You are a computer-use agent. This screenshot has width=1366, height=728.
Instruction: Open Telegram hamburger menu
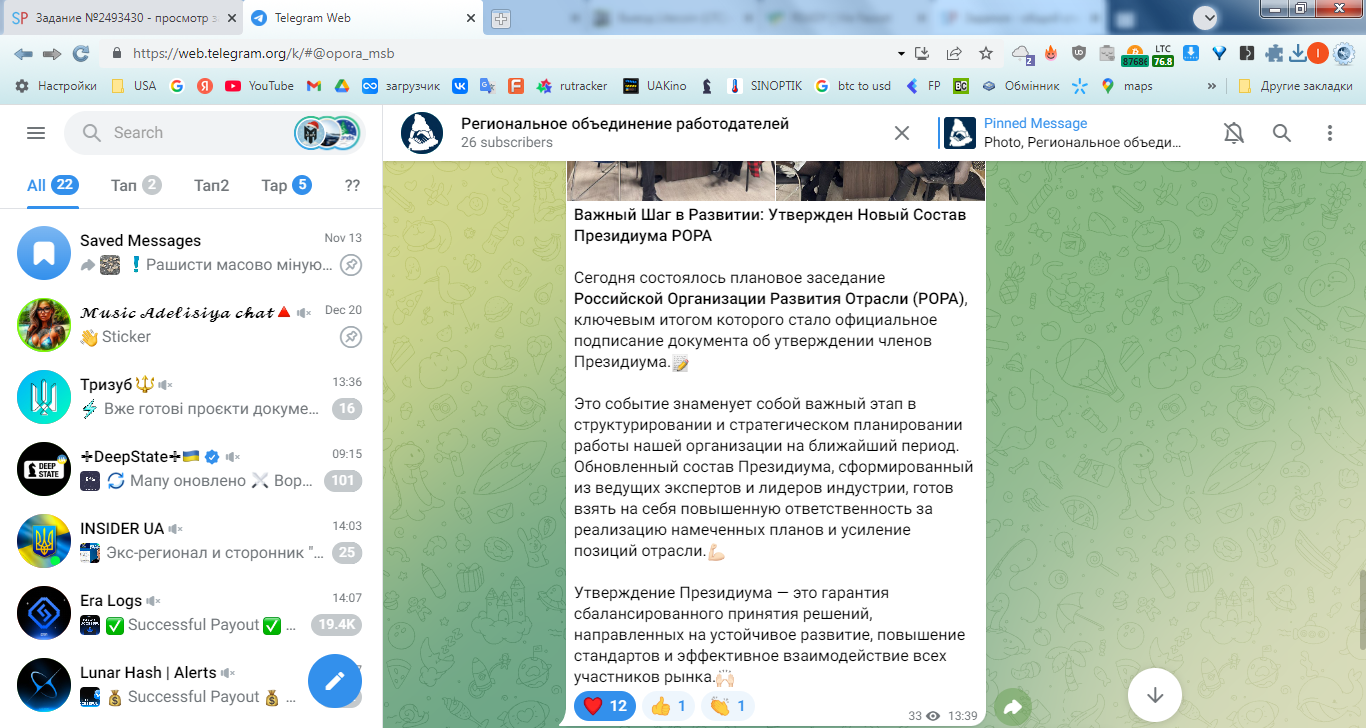pos(36,133)
